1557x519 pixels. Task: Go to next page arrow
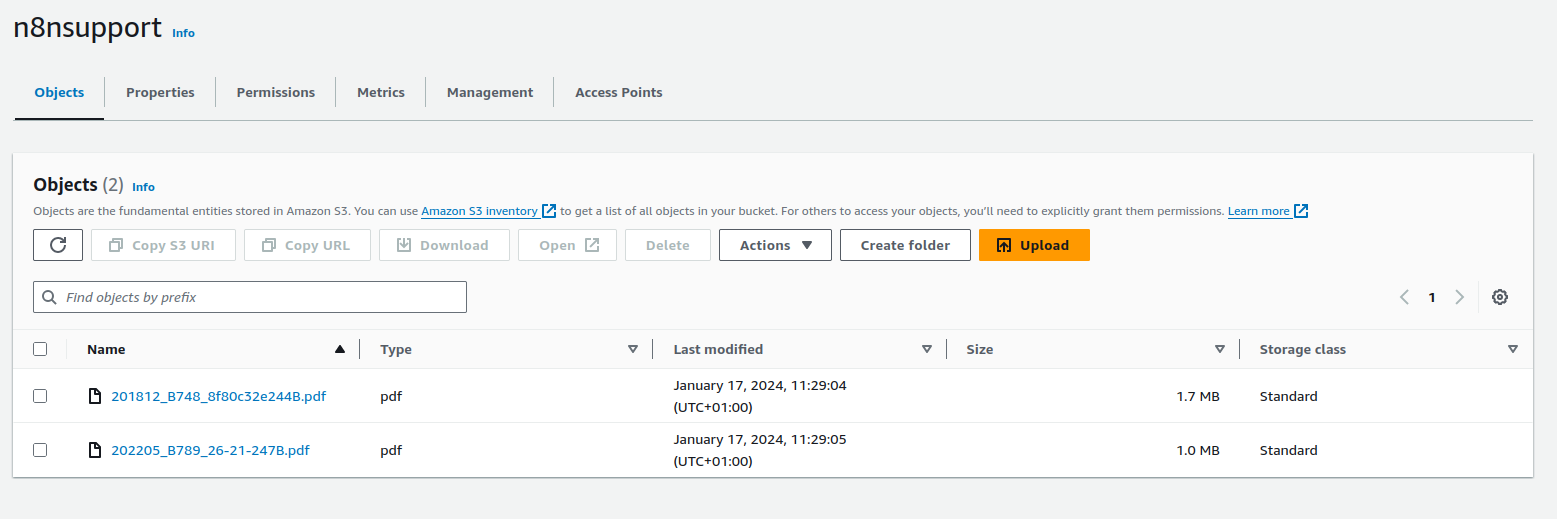tap(1459, 297)
